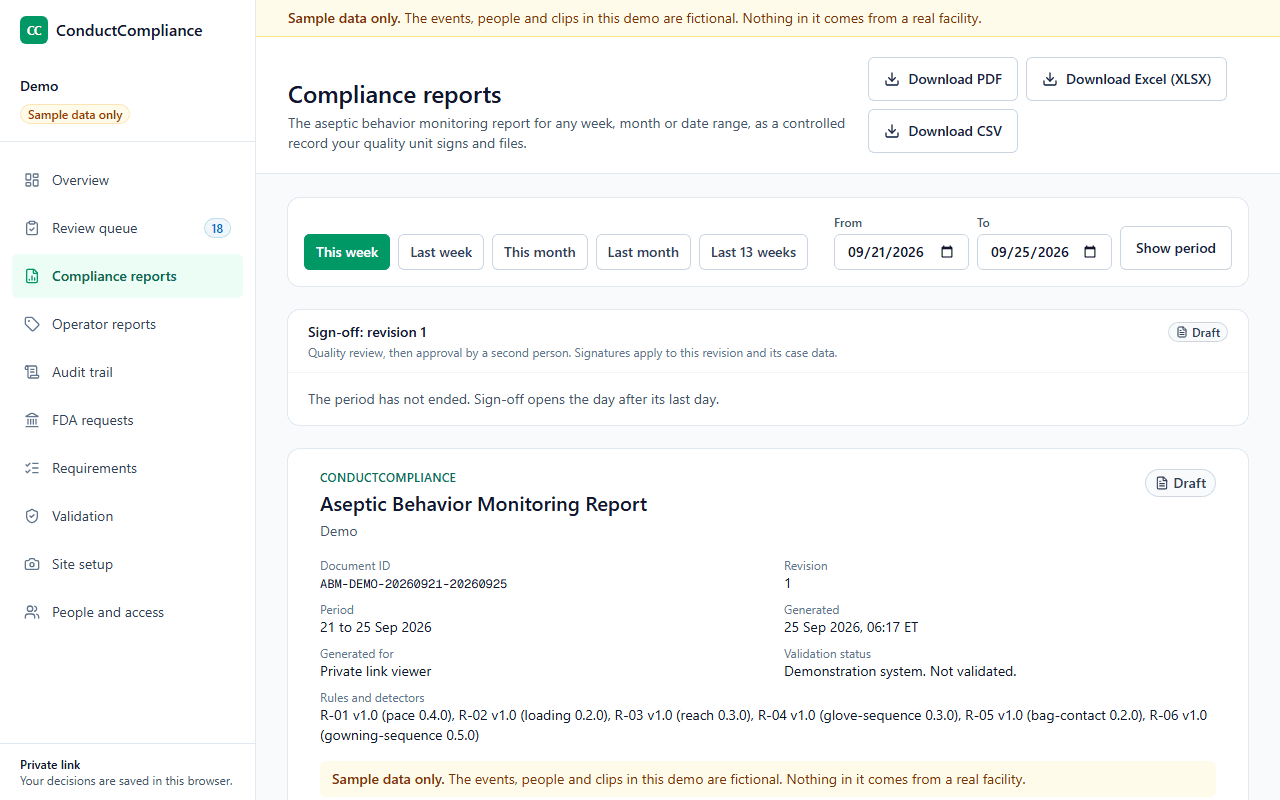The height and width of the screenshot is (800, 1280).
Task: Open Site setup
Action: click(127, 564)
